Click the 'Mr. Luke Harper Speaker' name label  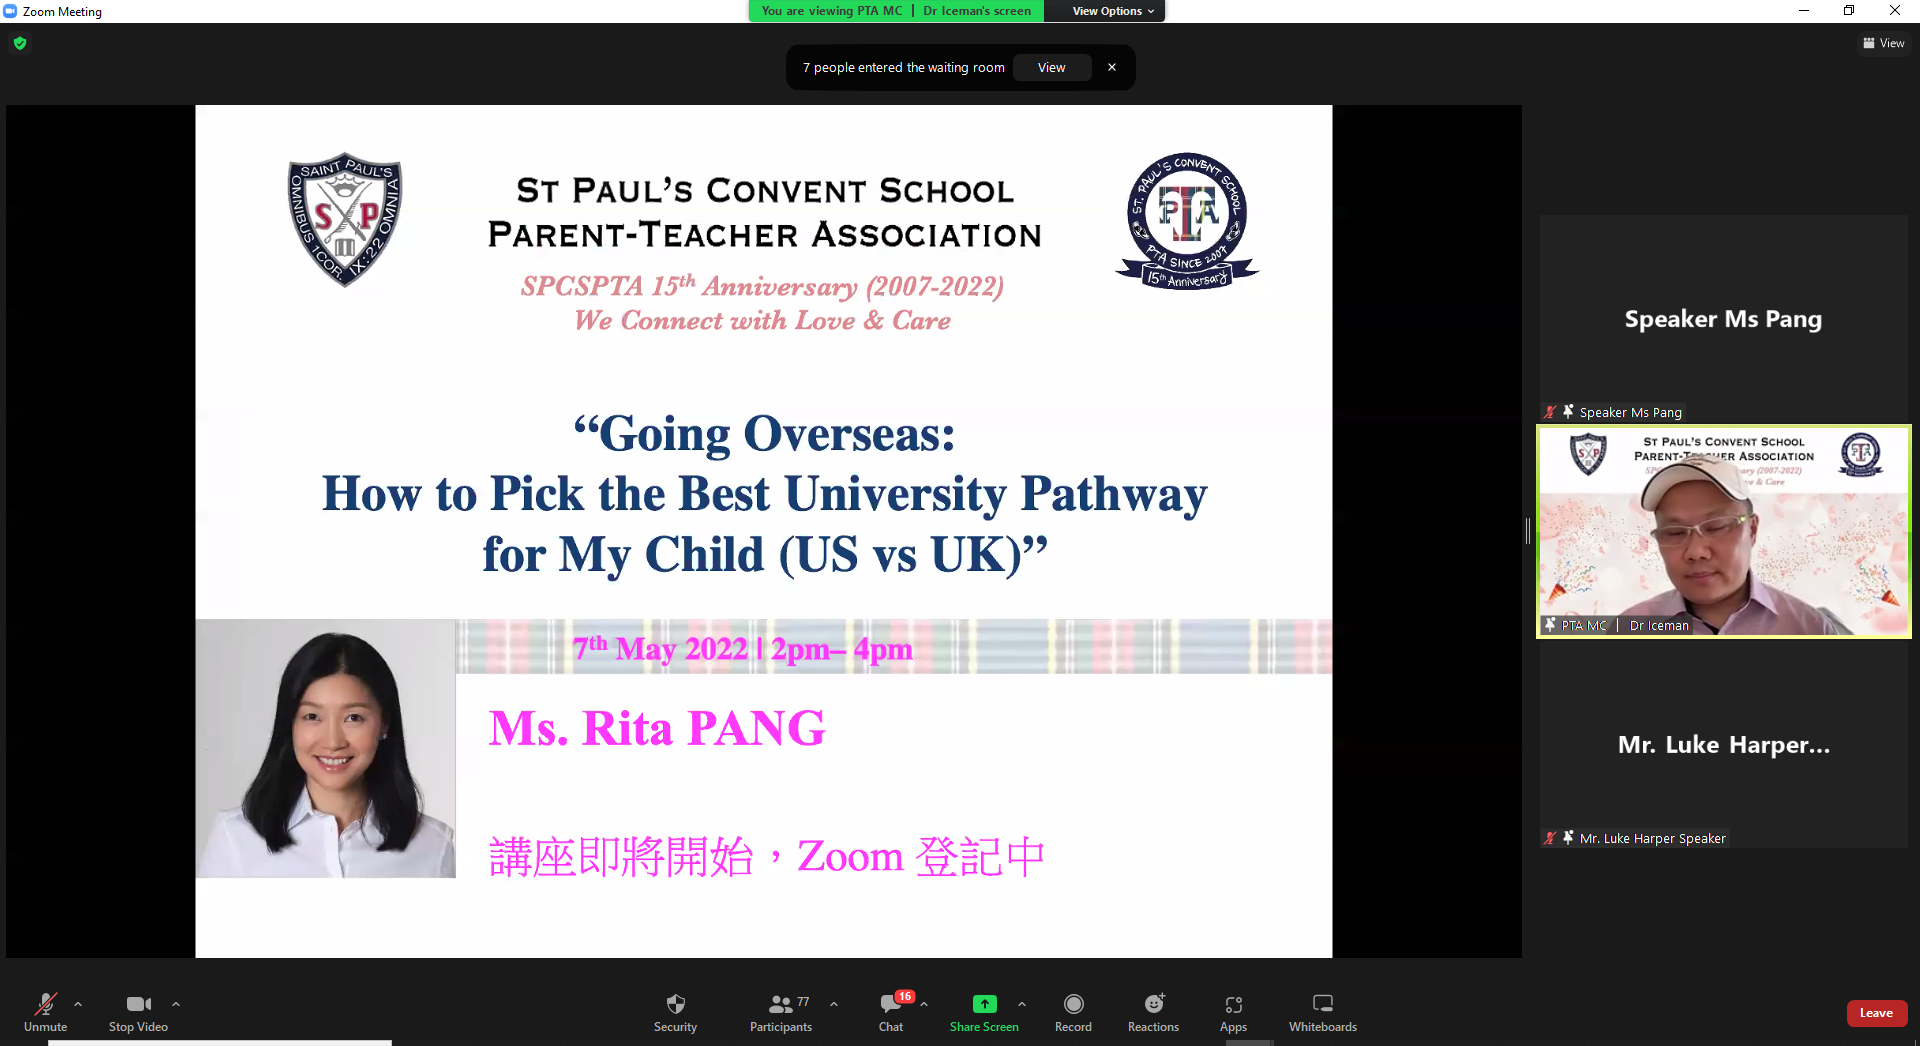click(x=1652, y=838)
